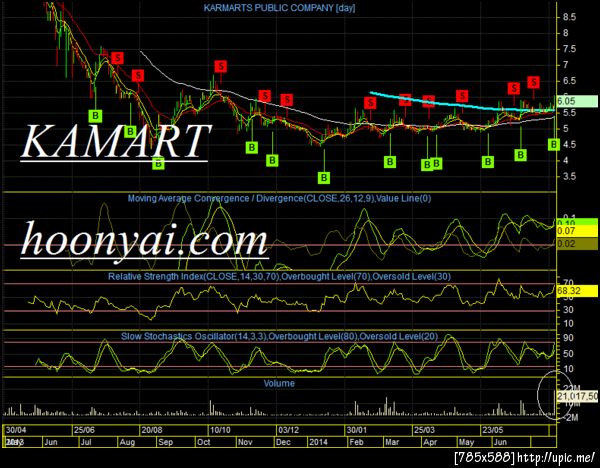Screen dimensions: 600x468
Task: Select the 7.5 price axis label
Action: click(x=569, y=49)
